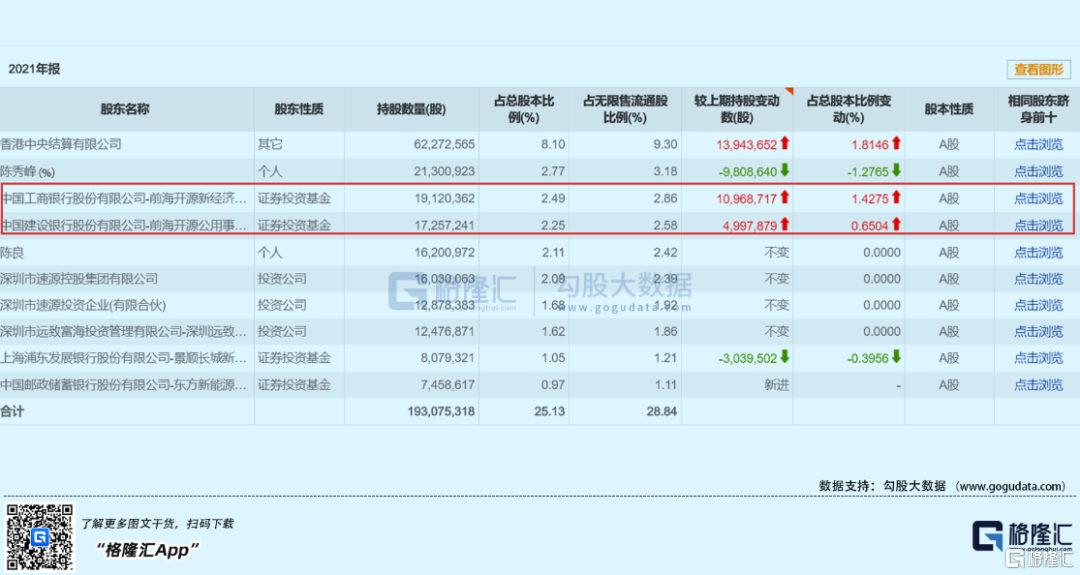The height and width of the screenshot is (575, 1080).
Task: Click the 股东性质 column header
Action: pos(299,109)
